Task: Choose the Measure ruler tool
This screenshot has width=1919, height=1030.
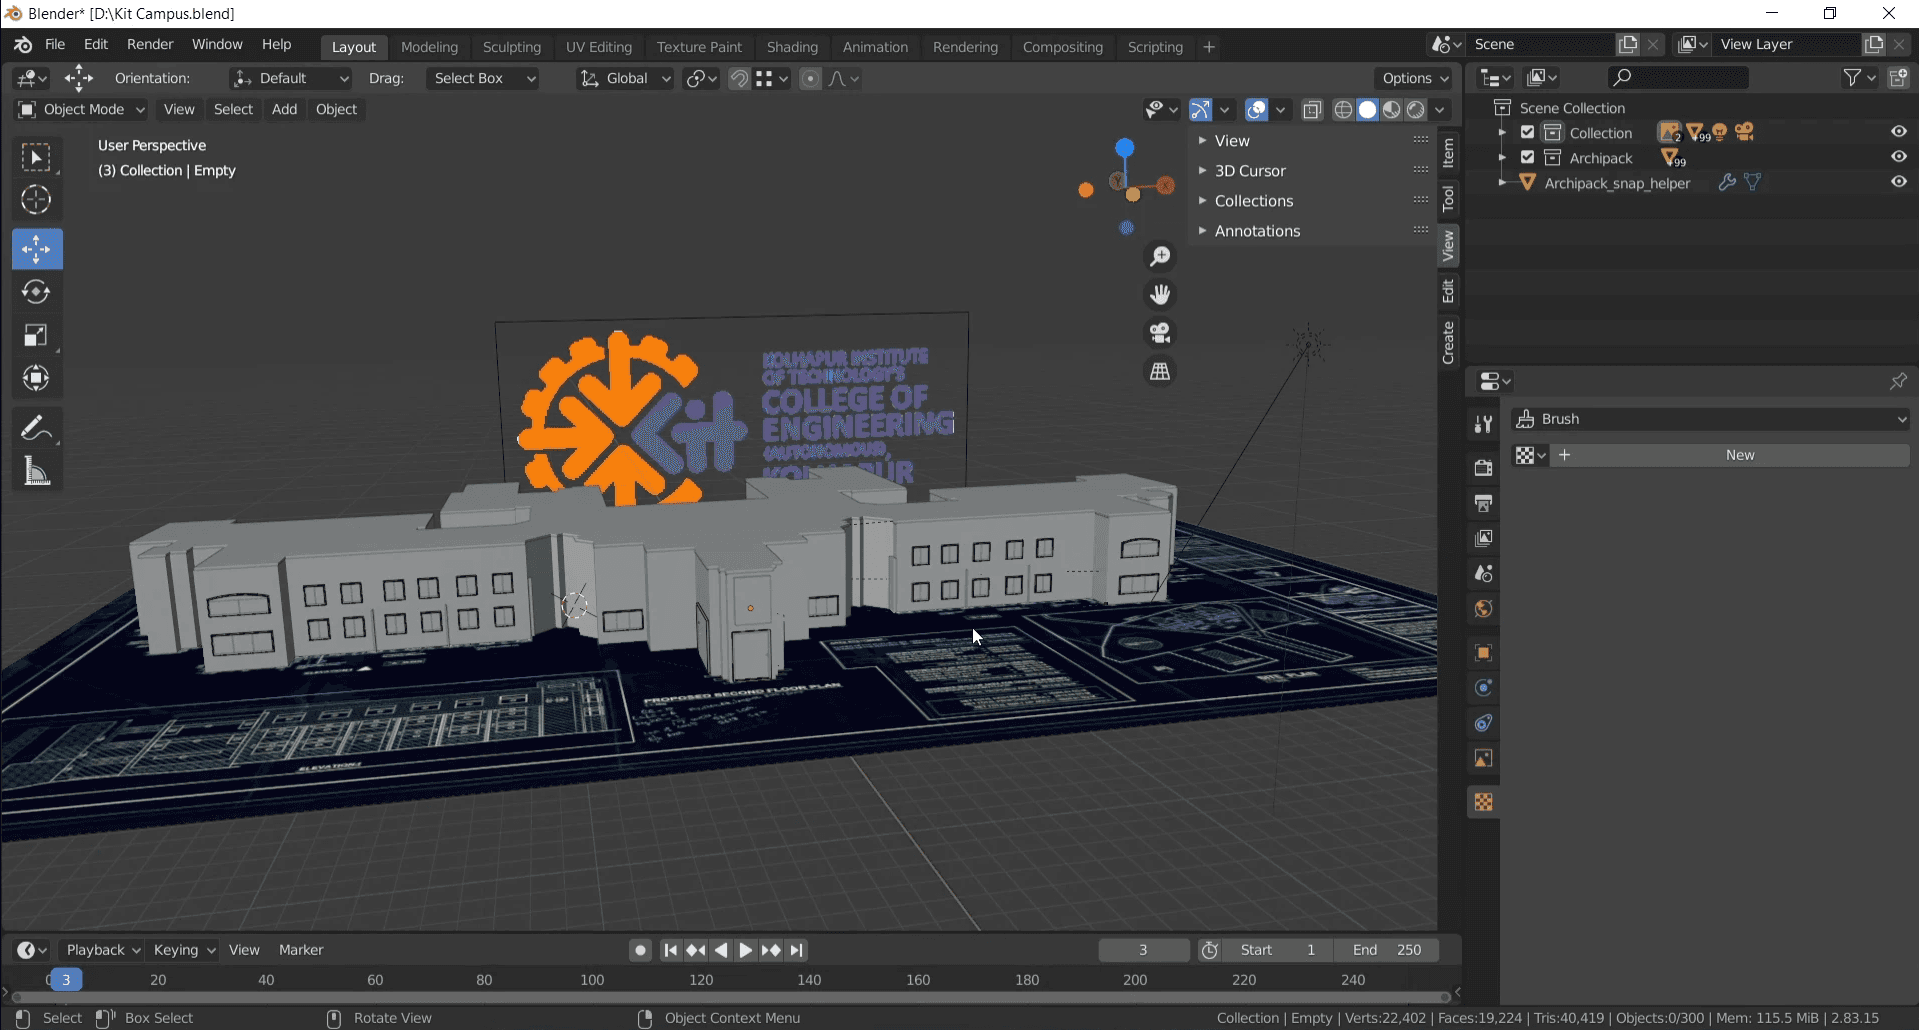Action: (x=37, y=471)
